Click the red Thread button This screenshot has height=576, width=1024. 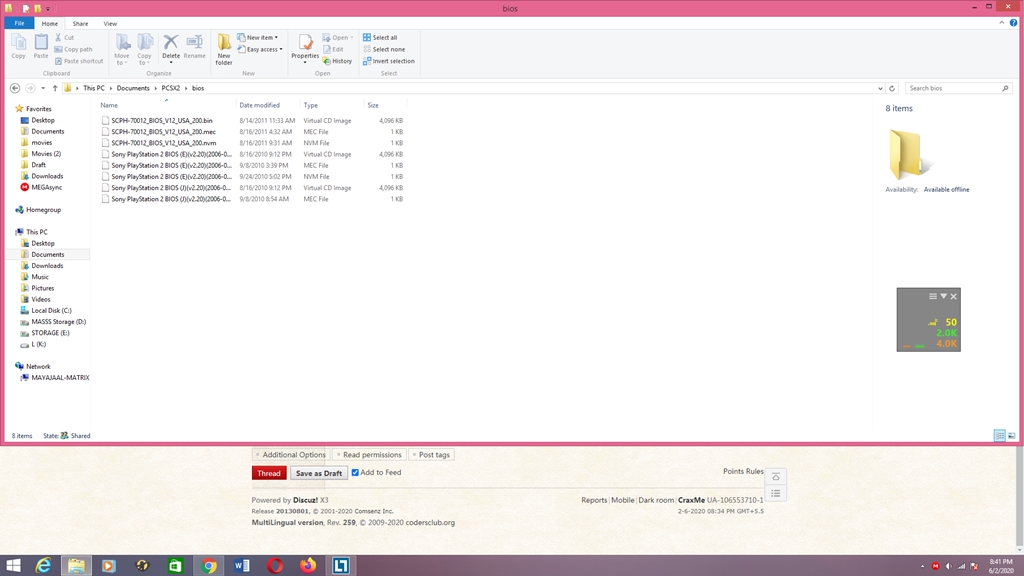pyautogui.click(x=269, y=473)
